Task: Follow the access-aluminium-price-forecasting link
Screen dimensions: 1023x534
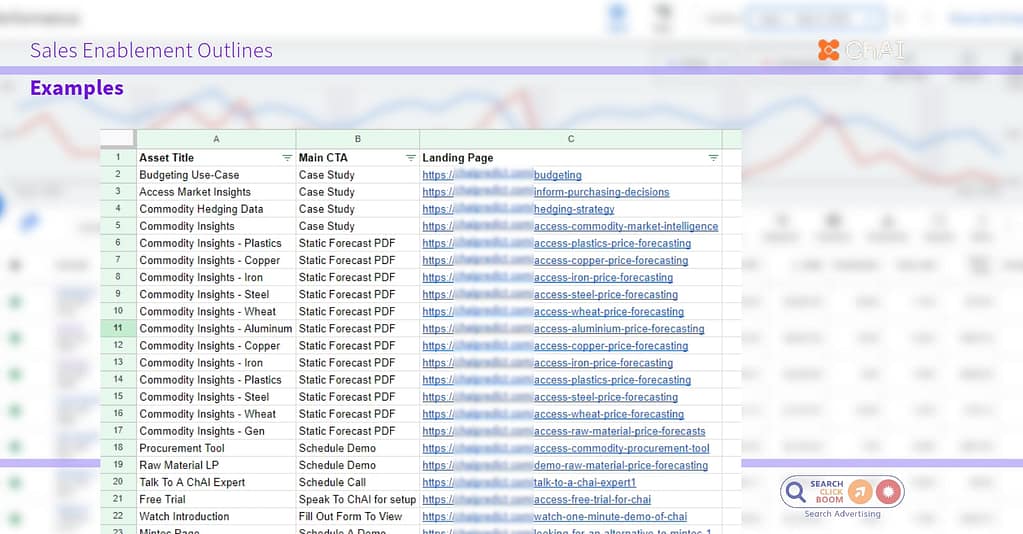Action: (619, 328)
